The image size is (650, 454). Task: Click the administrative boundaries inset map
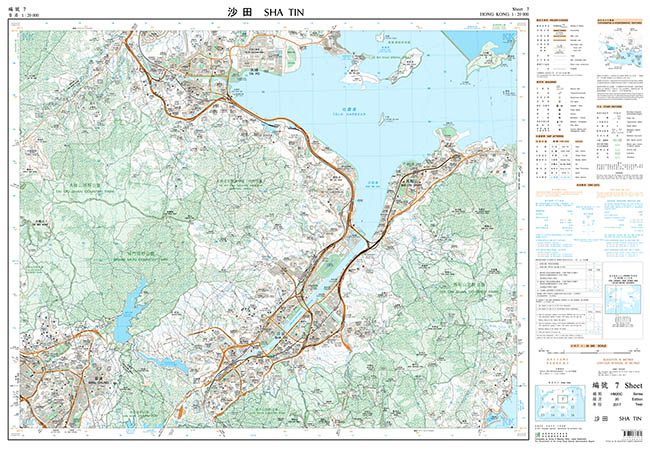click(x=621, y=48)
